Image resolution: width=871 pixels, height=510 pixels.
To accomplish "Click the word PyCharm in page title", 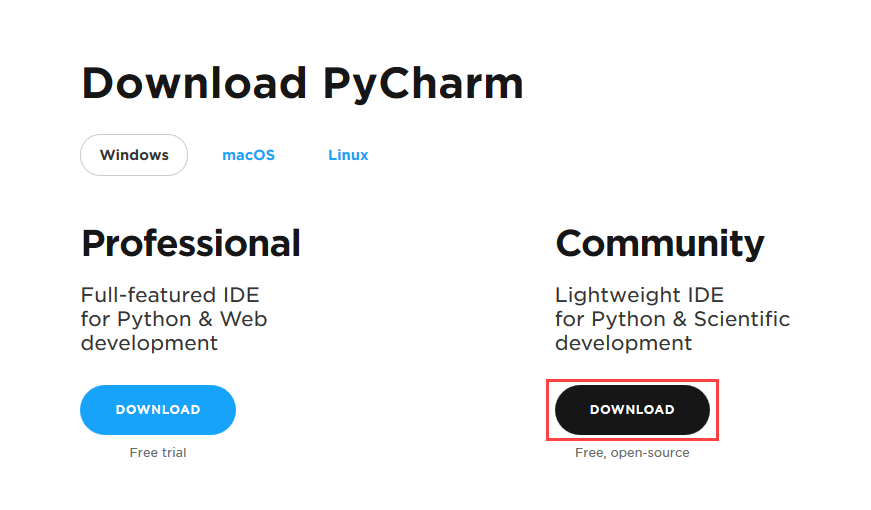I will (x=423, y=83).
